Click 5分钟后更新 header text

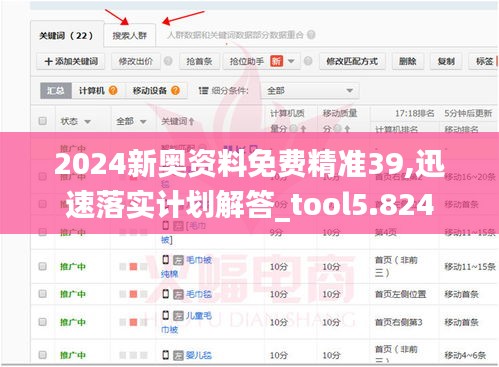coord(468,114)
